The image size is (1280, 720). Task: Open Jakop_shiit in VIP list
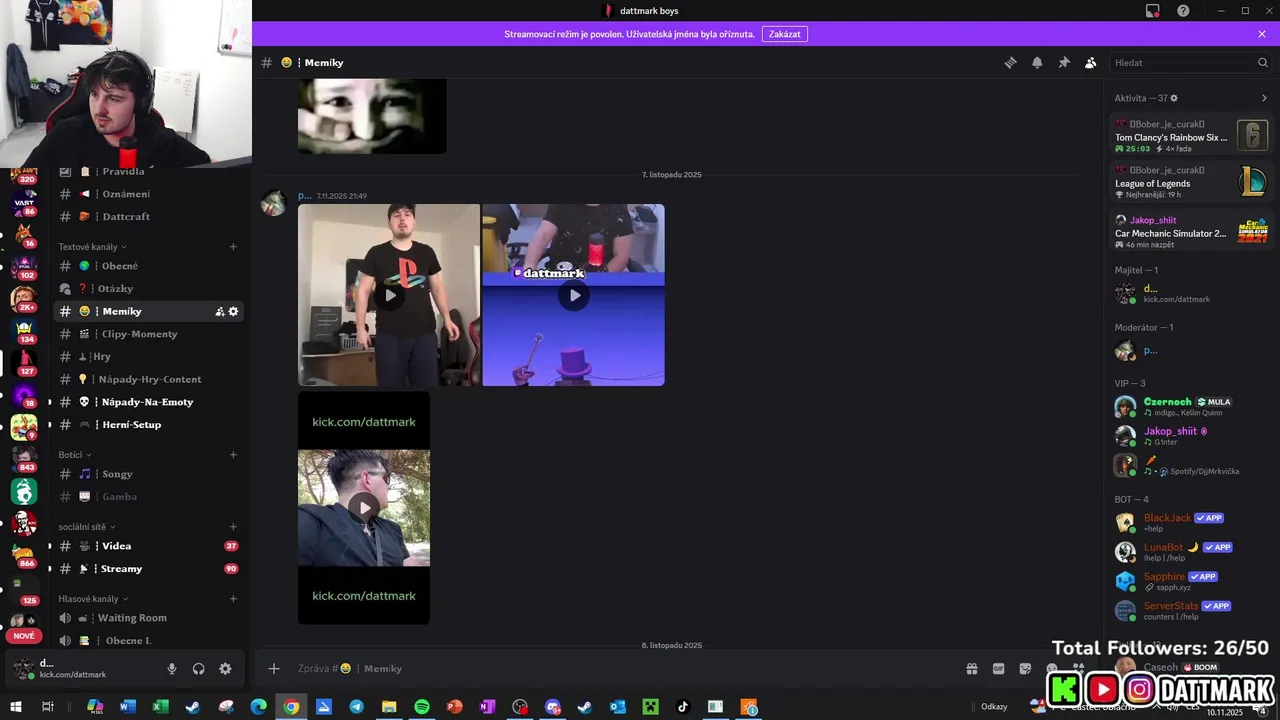(1191, 436)
